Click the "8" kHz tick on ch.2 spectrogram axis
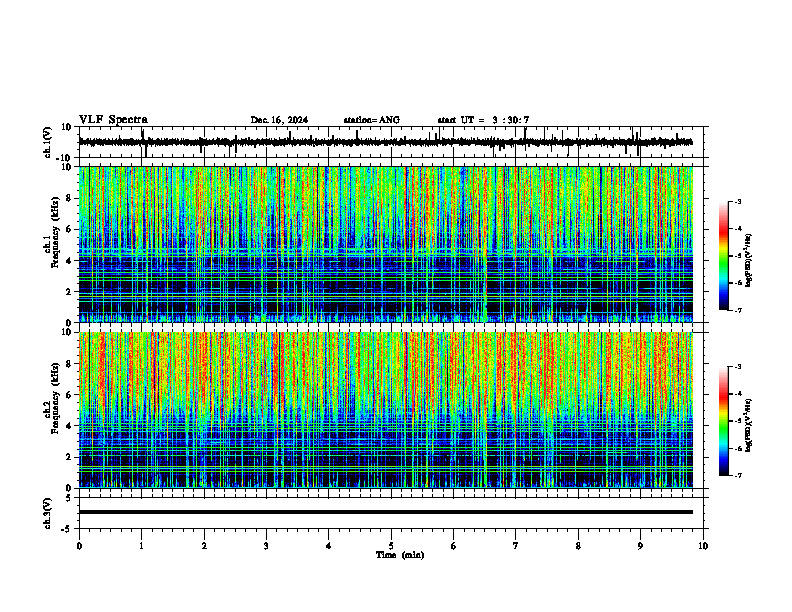This screenshot has width=792, height=612. coord(70,364)
